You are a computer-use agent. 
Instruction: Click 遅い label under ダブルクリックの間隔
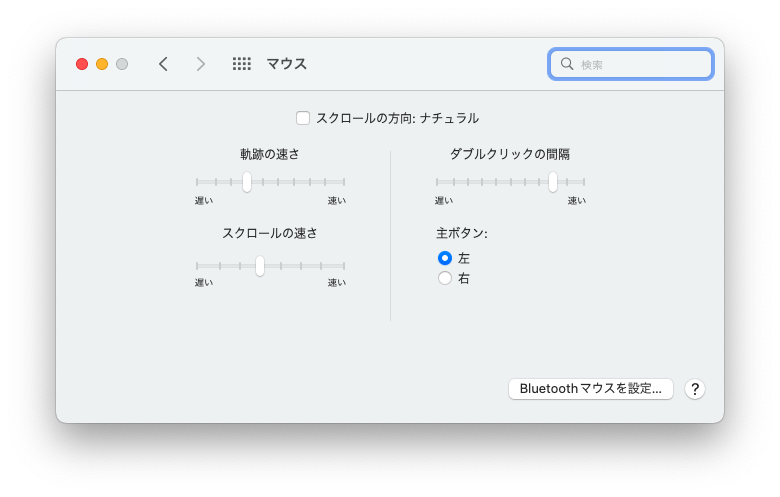coord(444,200)
